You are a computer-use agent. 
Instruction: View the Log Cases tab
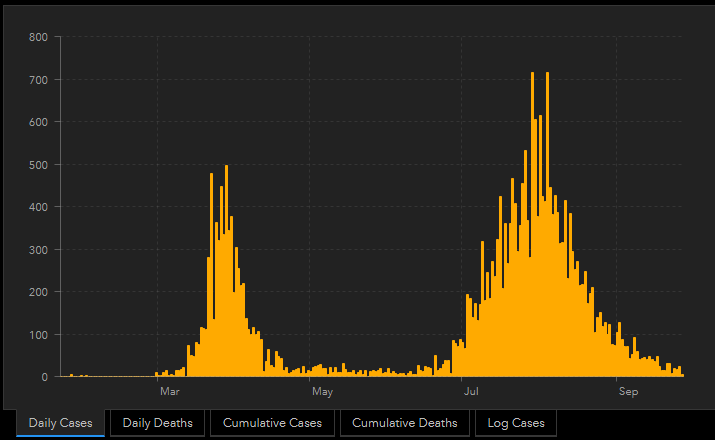pos(515,423)
